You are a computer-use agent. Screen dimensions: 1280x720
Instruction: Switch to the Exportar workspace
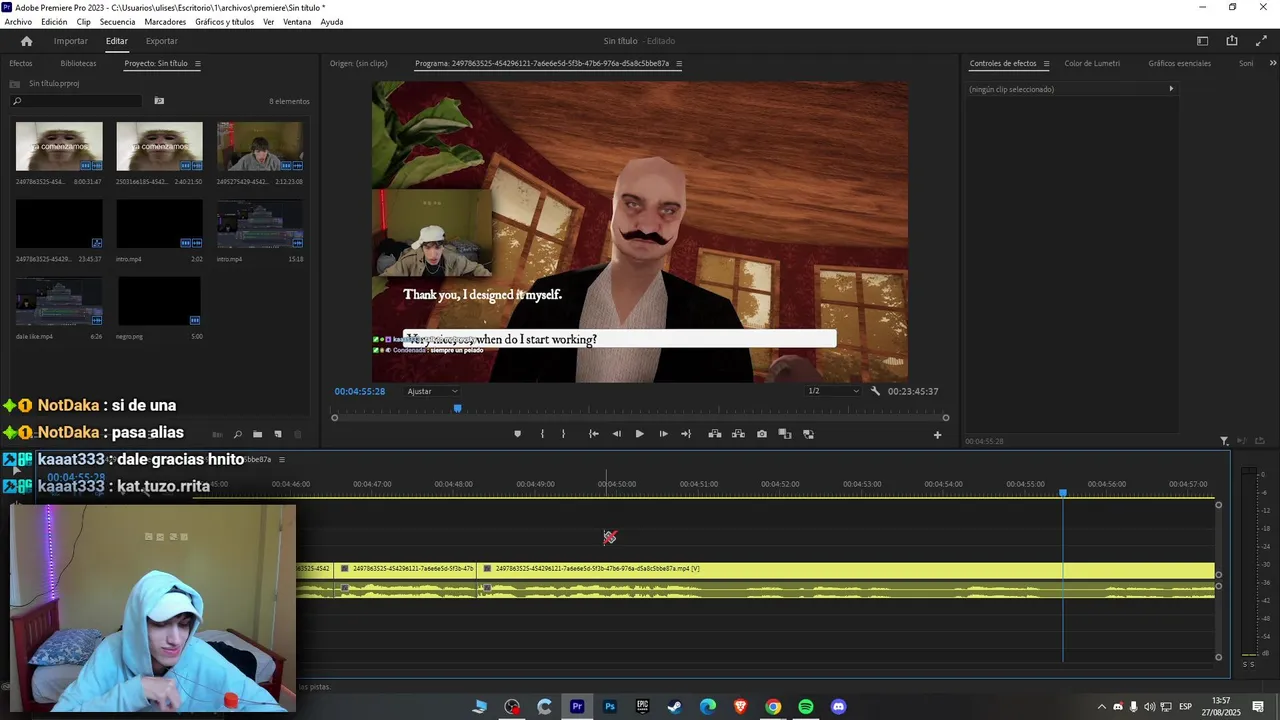pos(161,41)
